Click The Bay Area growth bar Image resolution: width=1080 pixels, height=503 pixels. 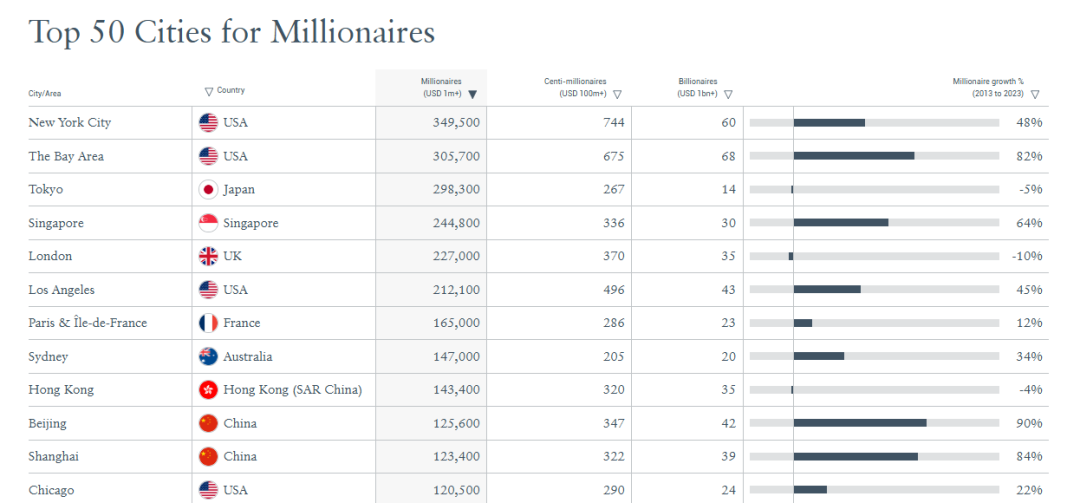pyautogui.click(x=854, y=156)
